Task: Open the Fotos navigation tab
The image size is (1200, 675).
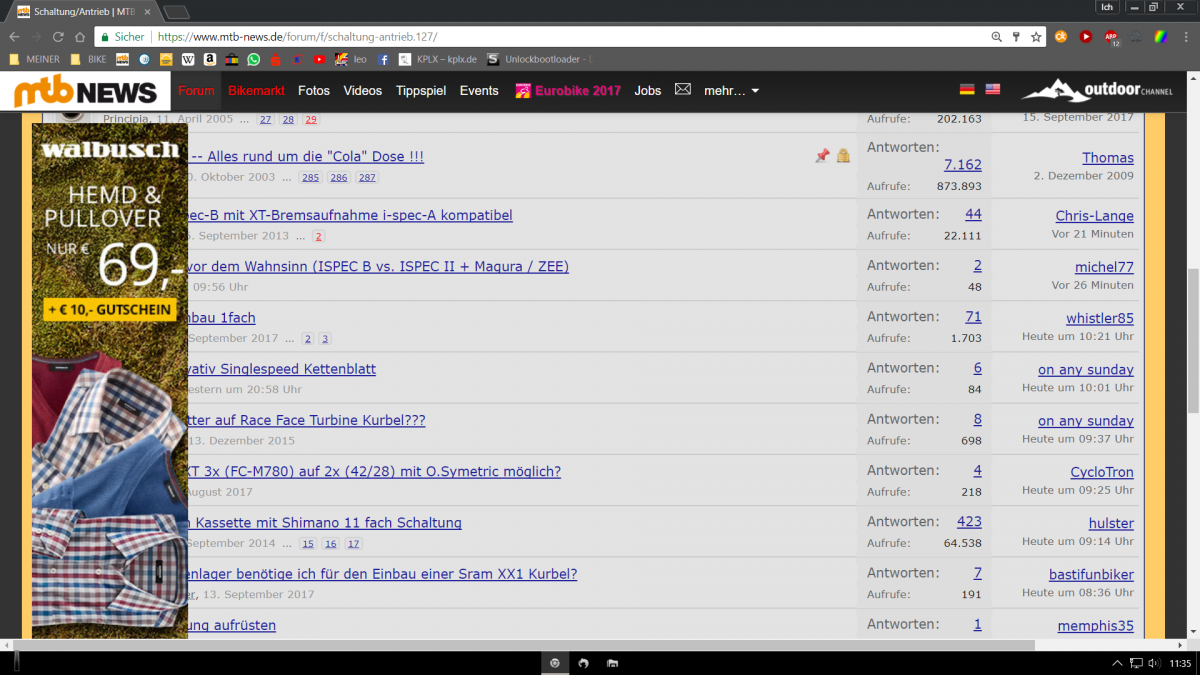Action: [314, 90]
